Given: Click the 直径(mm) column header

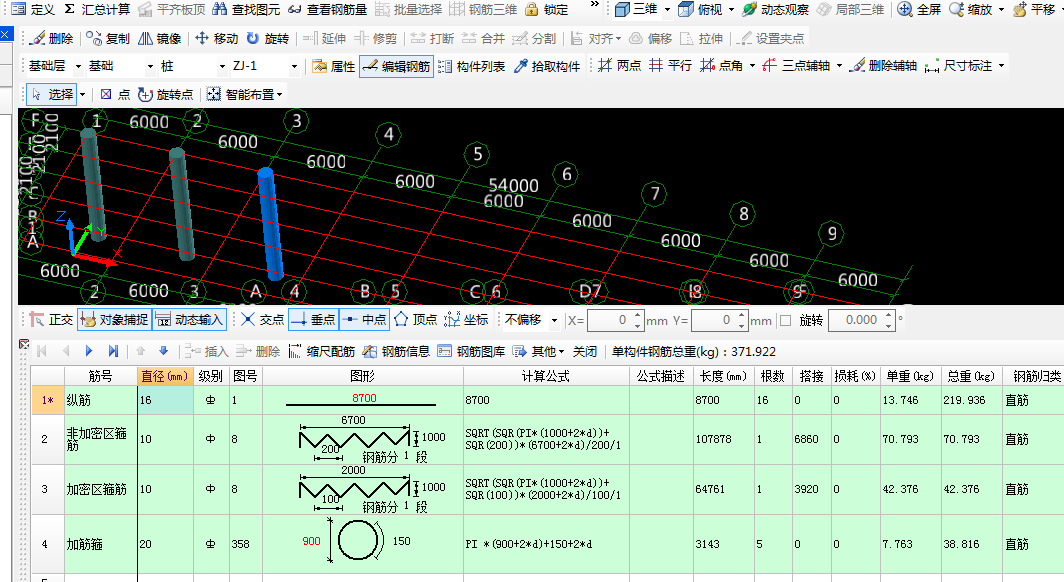Looking at the screenshot, I should (165, 376).
